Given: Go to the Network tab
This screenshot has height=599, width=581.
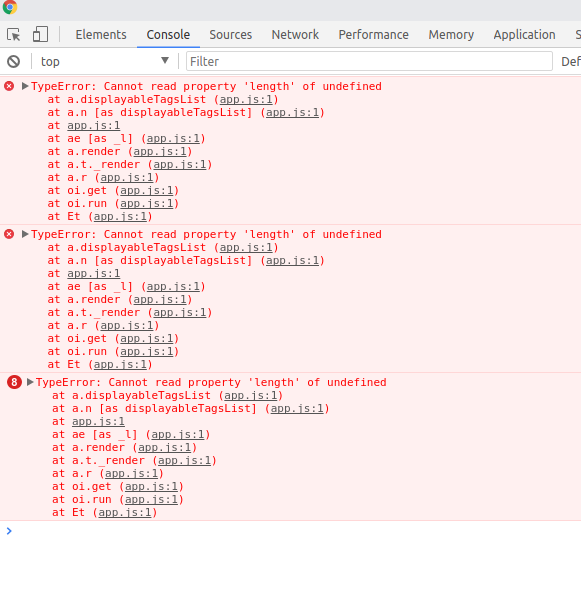Looking at the screenshot, I should click(x=295, y=35).
